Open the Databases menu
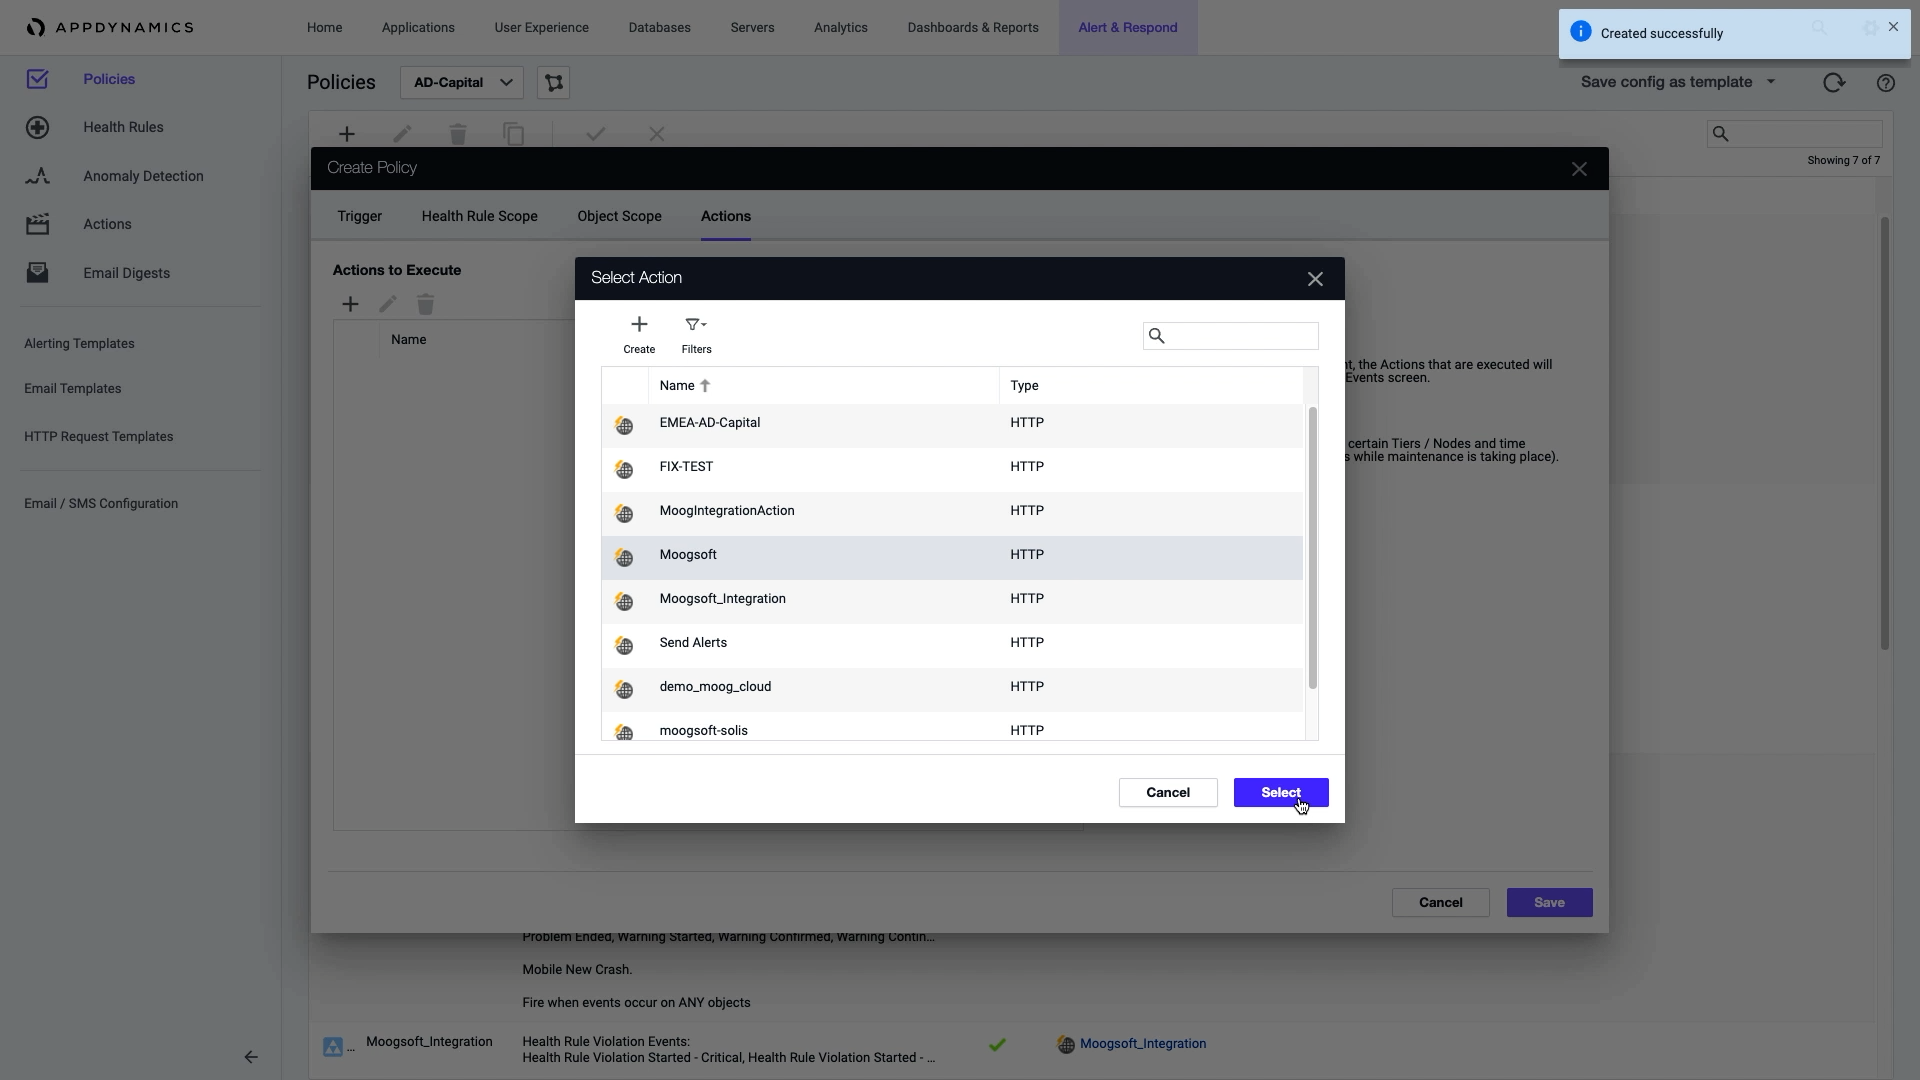 pyautogui.click(x=659, y=27)
